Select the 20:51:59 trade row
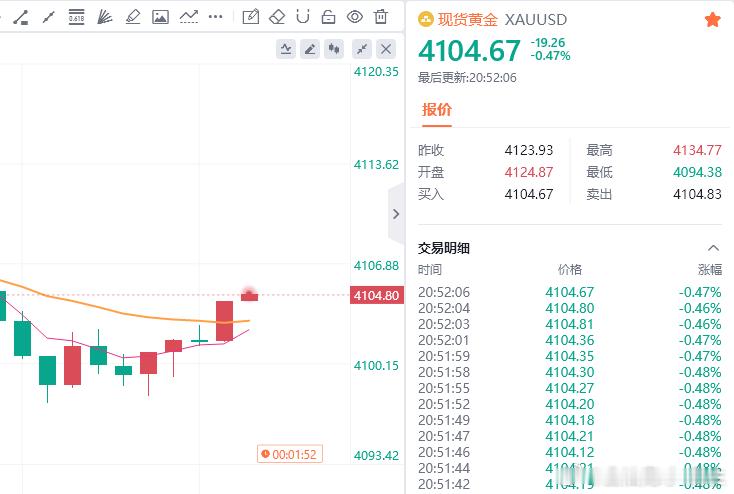The height and width of the screenshot is (494, 734). point(570,356)
